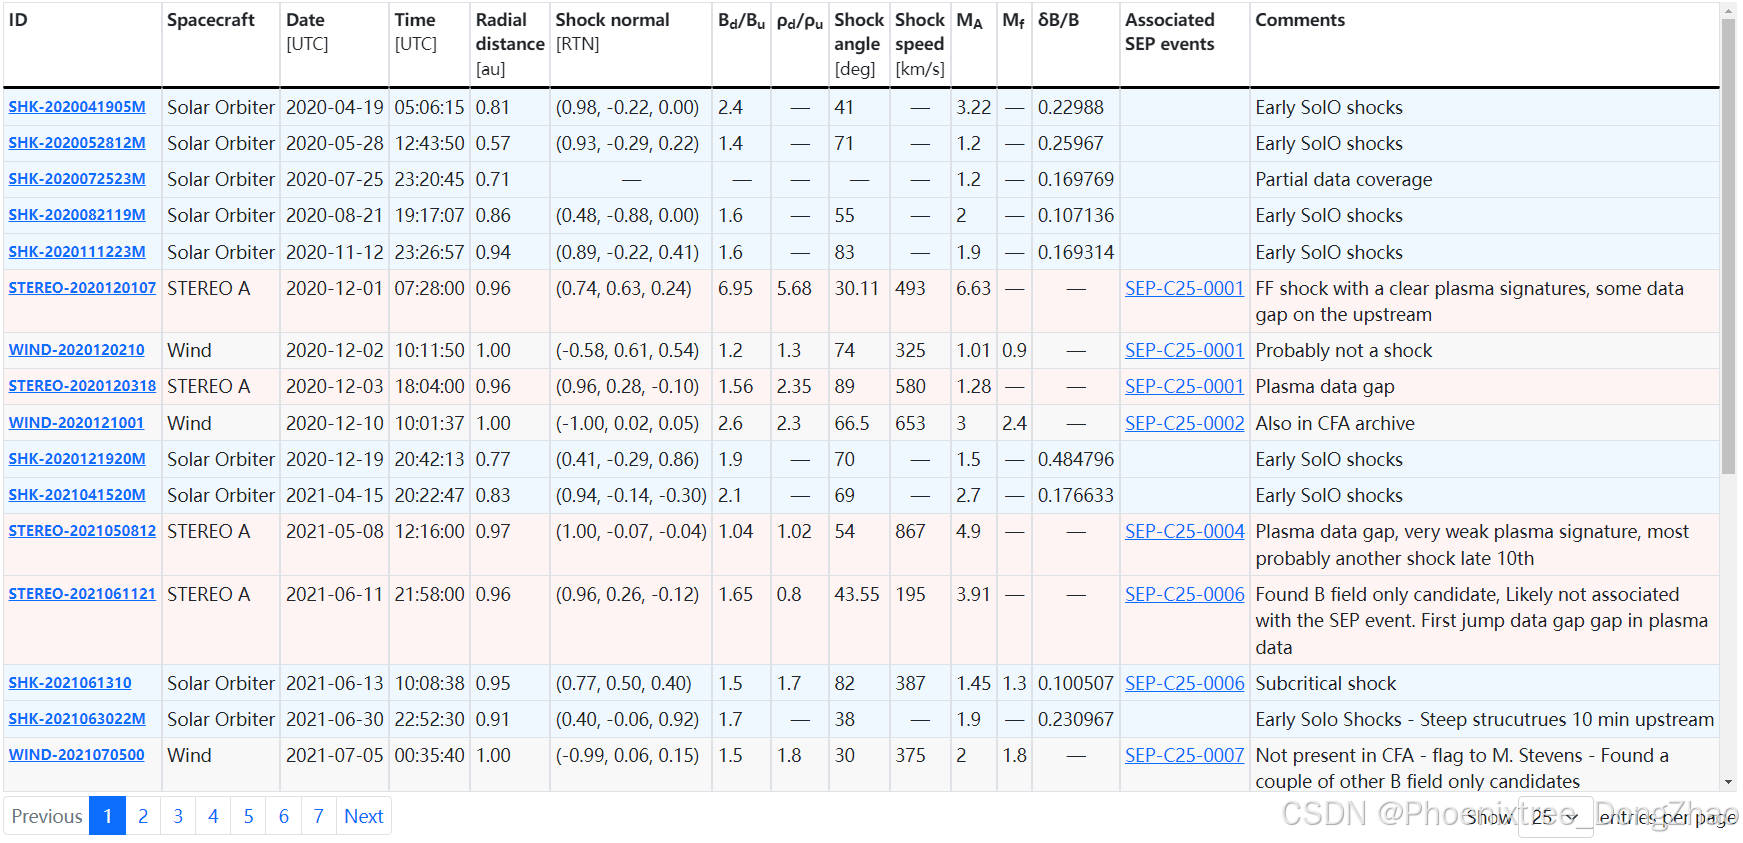
Task: Go to page 6 of results
Action: 284,816
